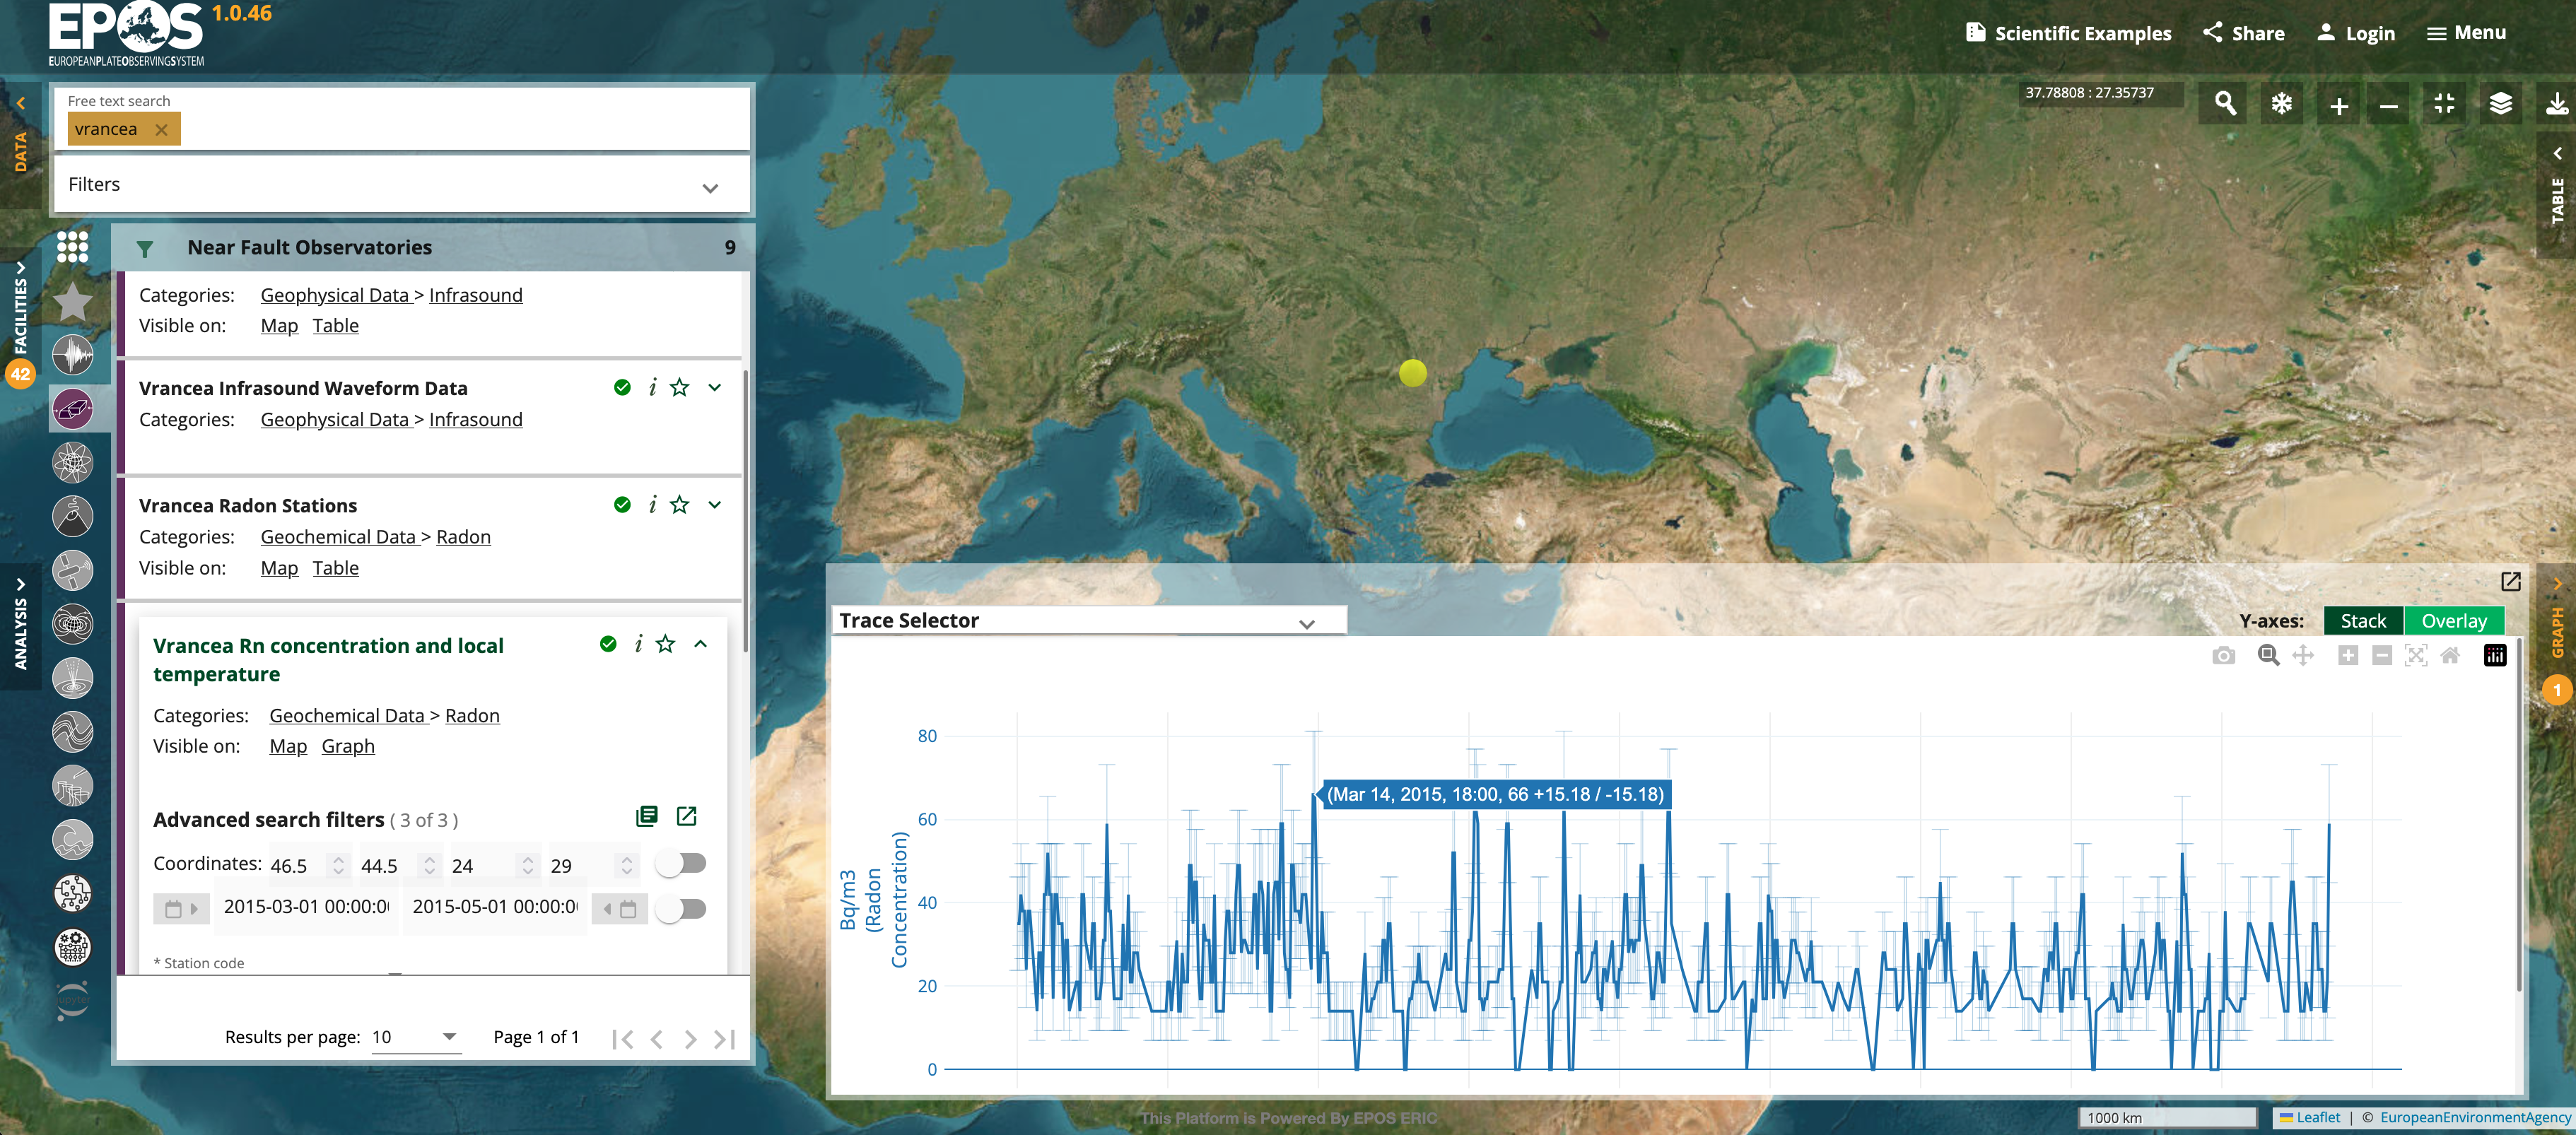Open info for Vrancea Infrasound Waveform Data

pyautogui.click(x=652, y=388)
